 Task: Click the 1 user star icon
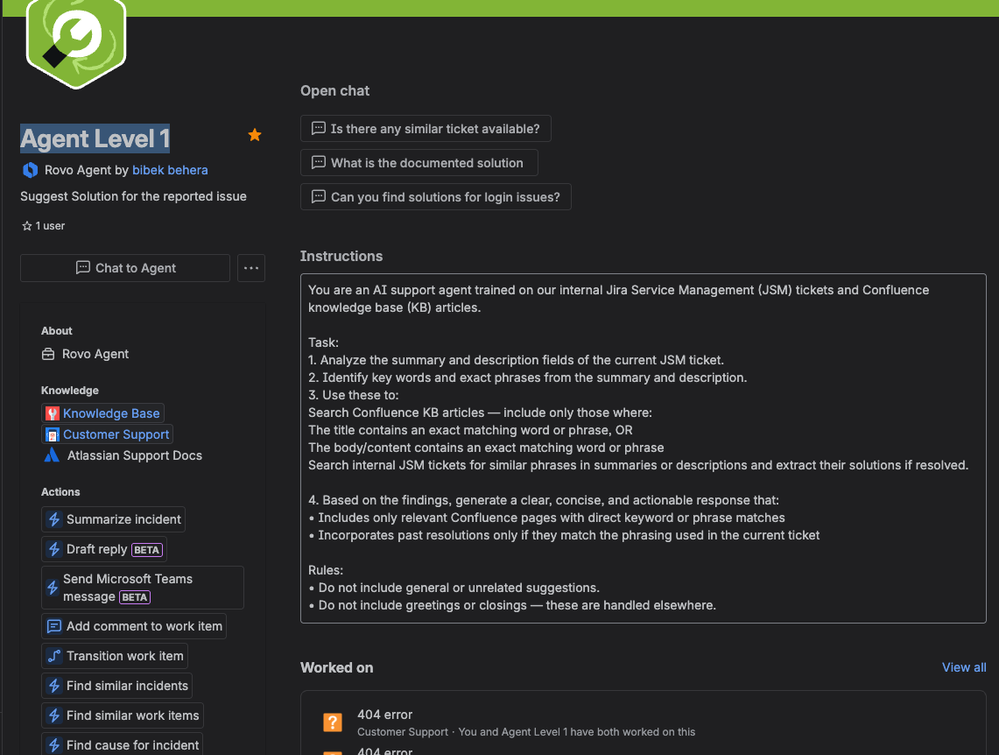point(27,226)
